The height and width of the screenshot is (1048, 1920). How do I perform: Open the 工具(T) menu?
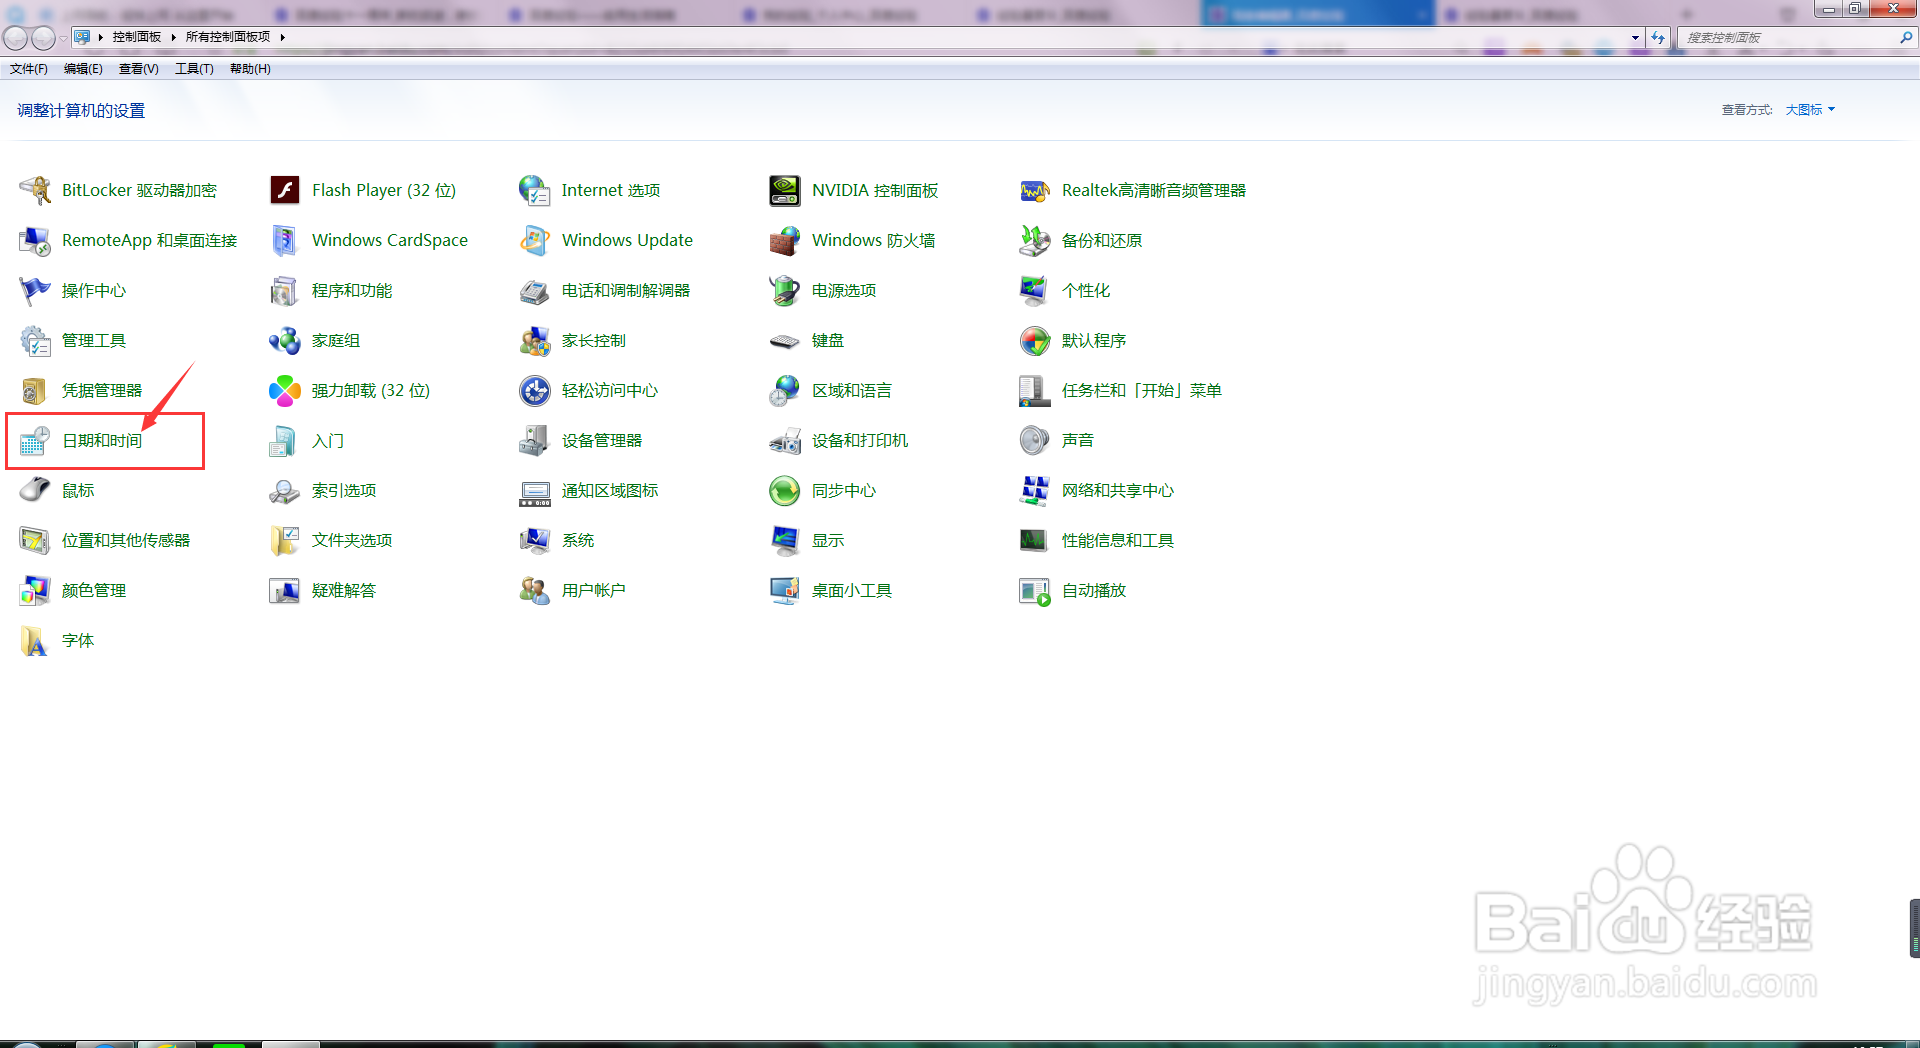194,69
